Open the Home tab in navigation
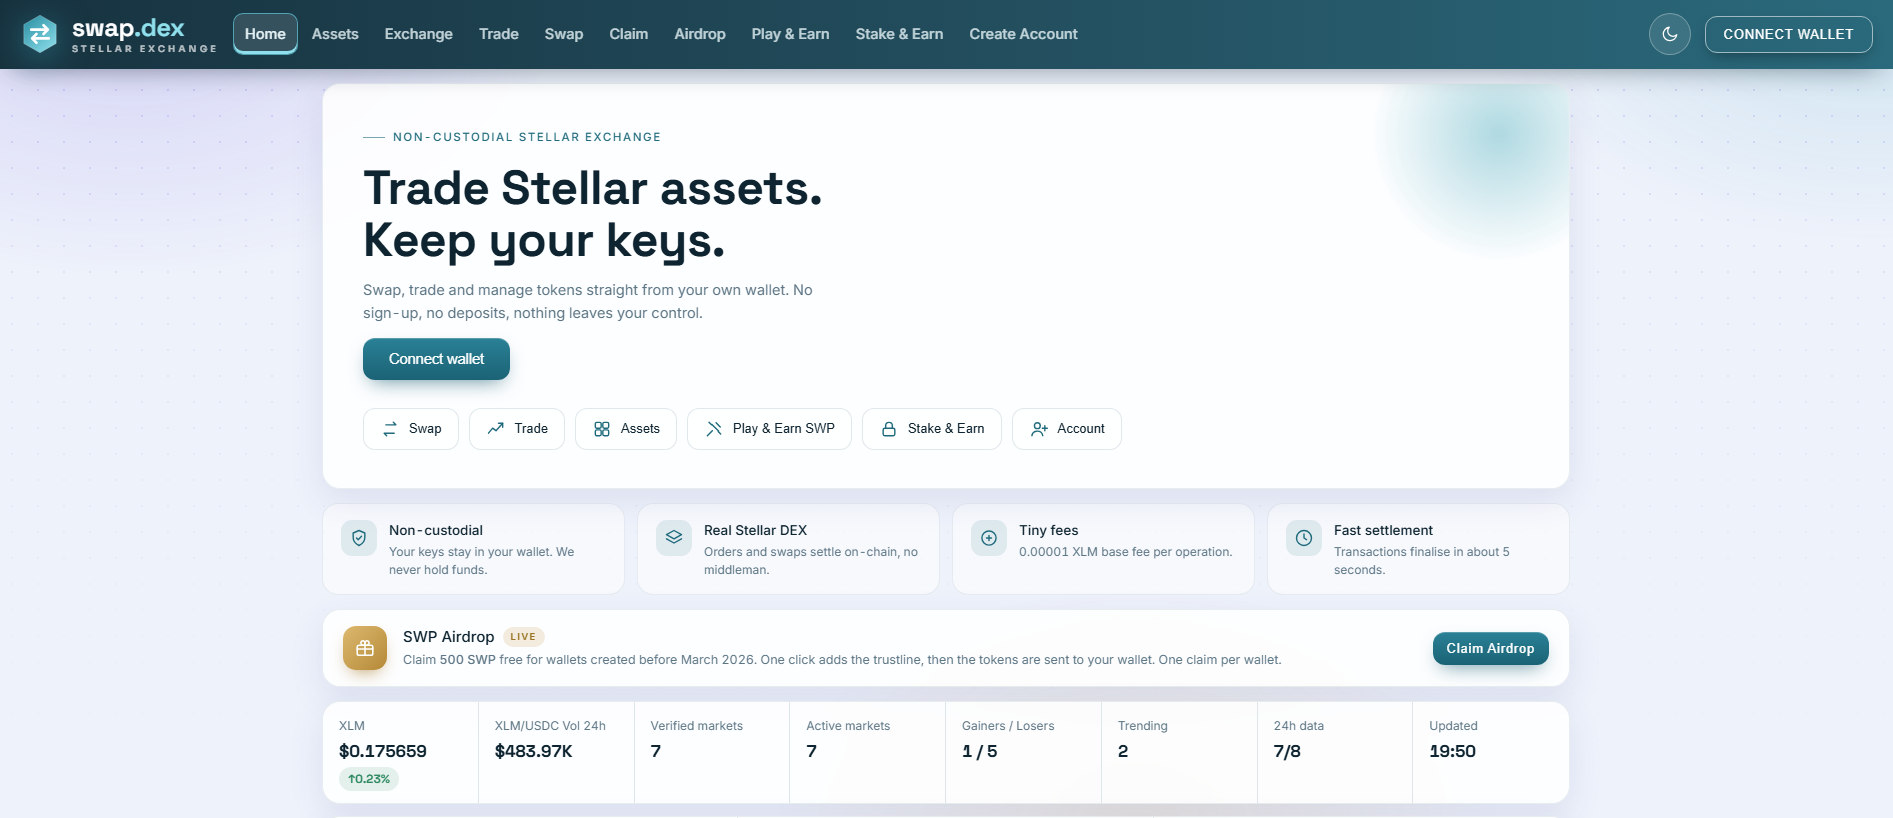 tap(265, 34)
